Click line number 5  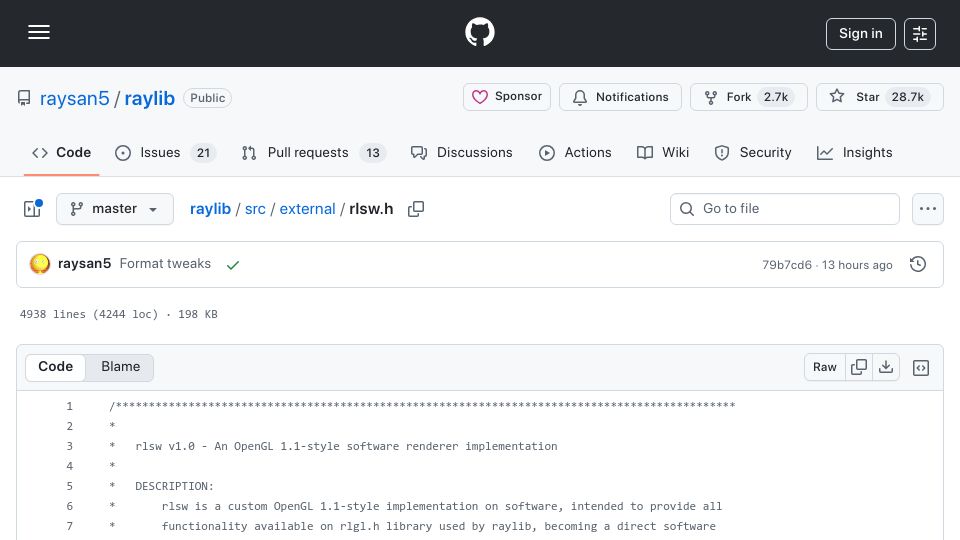point(70,486)
